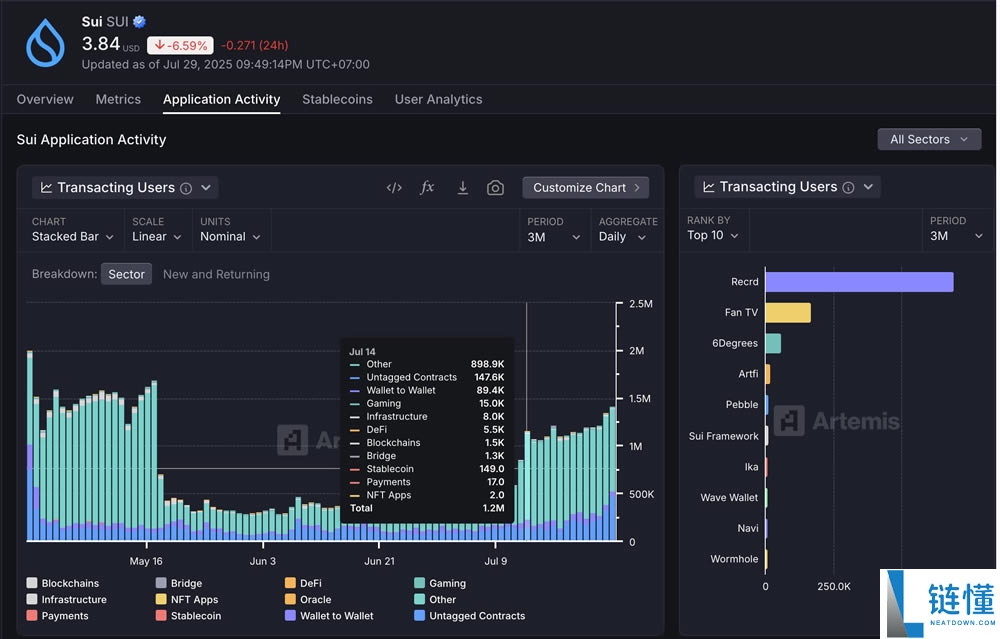1000x639 pixels.
Task: Click the fx formula icon
Action: (x=427, y=188)
